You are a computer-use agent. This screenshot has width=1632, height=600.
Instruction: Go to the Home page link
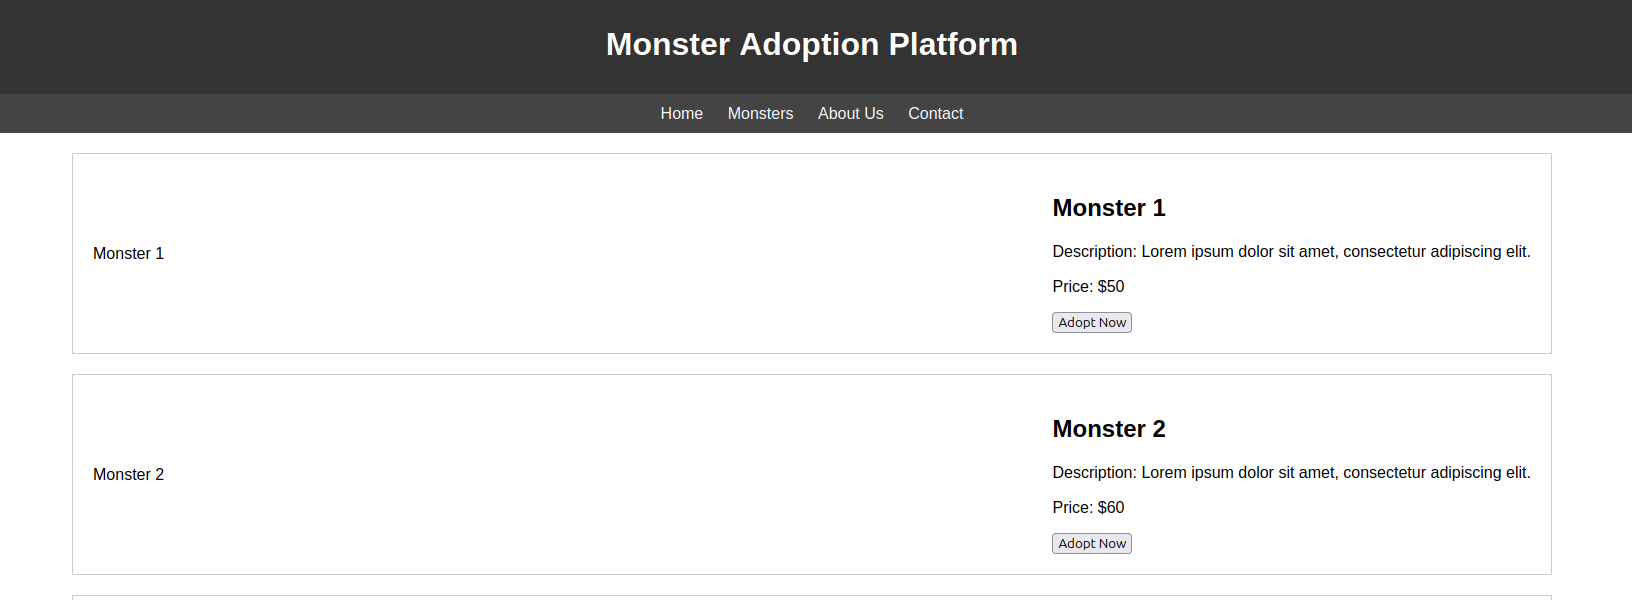click(x=681, y=114)
